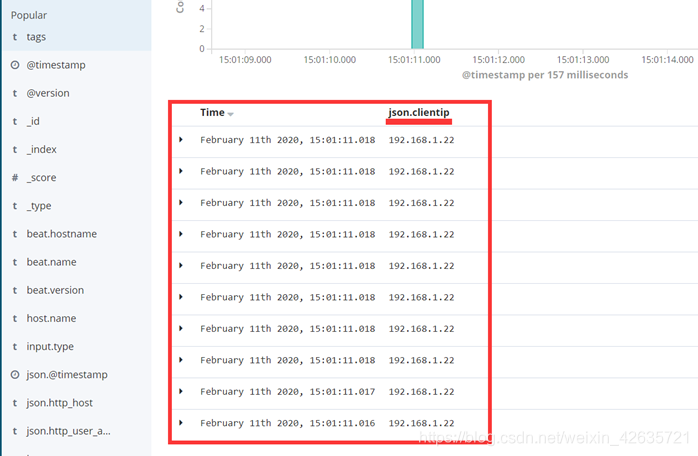Viewport: 698px width, 456px height.
Task: Click time cell February 11th 2020, 15:01:11.016
Action: pos(288,423)
